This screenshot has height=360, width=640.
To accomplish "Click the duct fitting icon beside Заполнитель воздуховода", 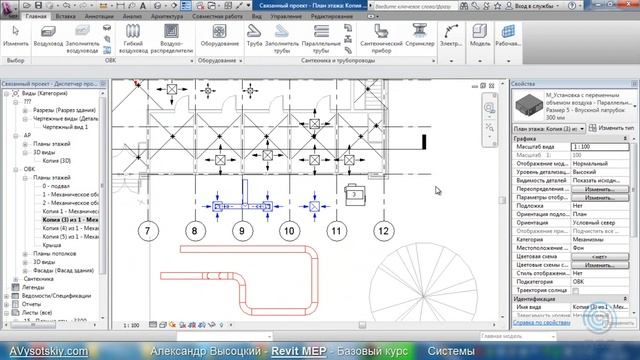I will (x=107, y=28).
